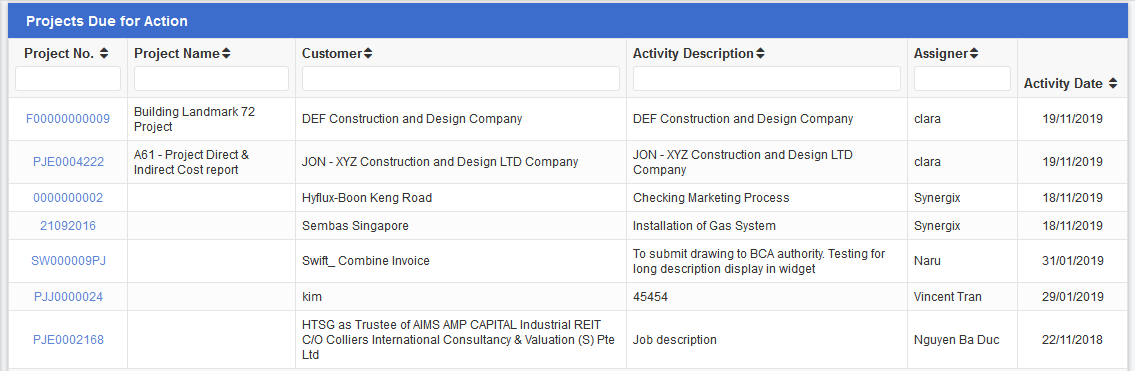Viewport: 1135px width, 371px height.
Task: Focus the Project Name filter box
Action: (211, 79)
